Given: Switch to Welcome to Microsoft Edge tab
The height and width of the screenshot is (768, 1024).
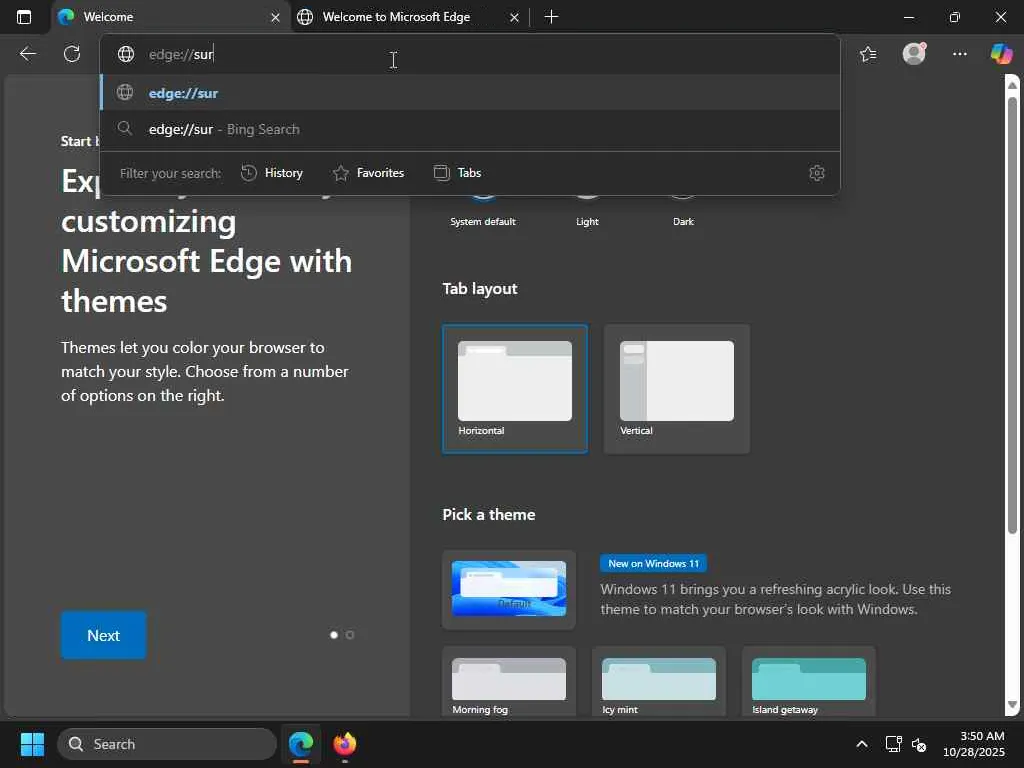Looking at the screenshot, I should pos(408,17).
